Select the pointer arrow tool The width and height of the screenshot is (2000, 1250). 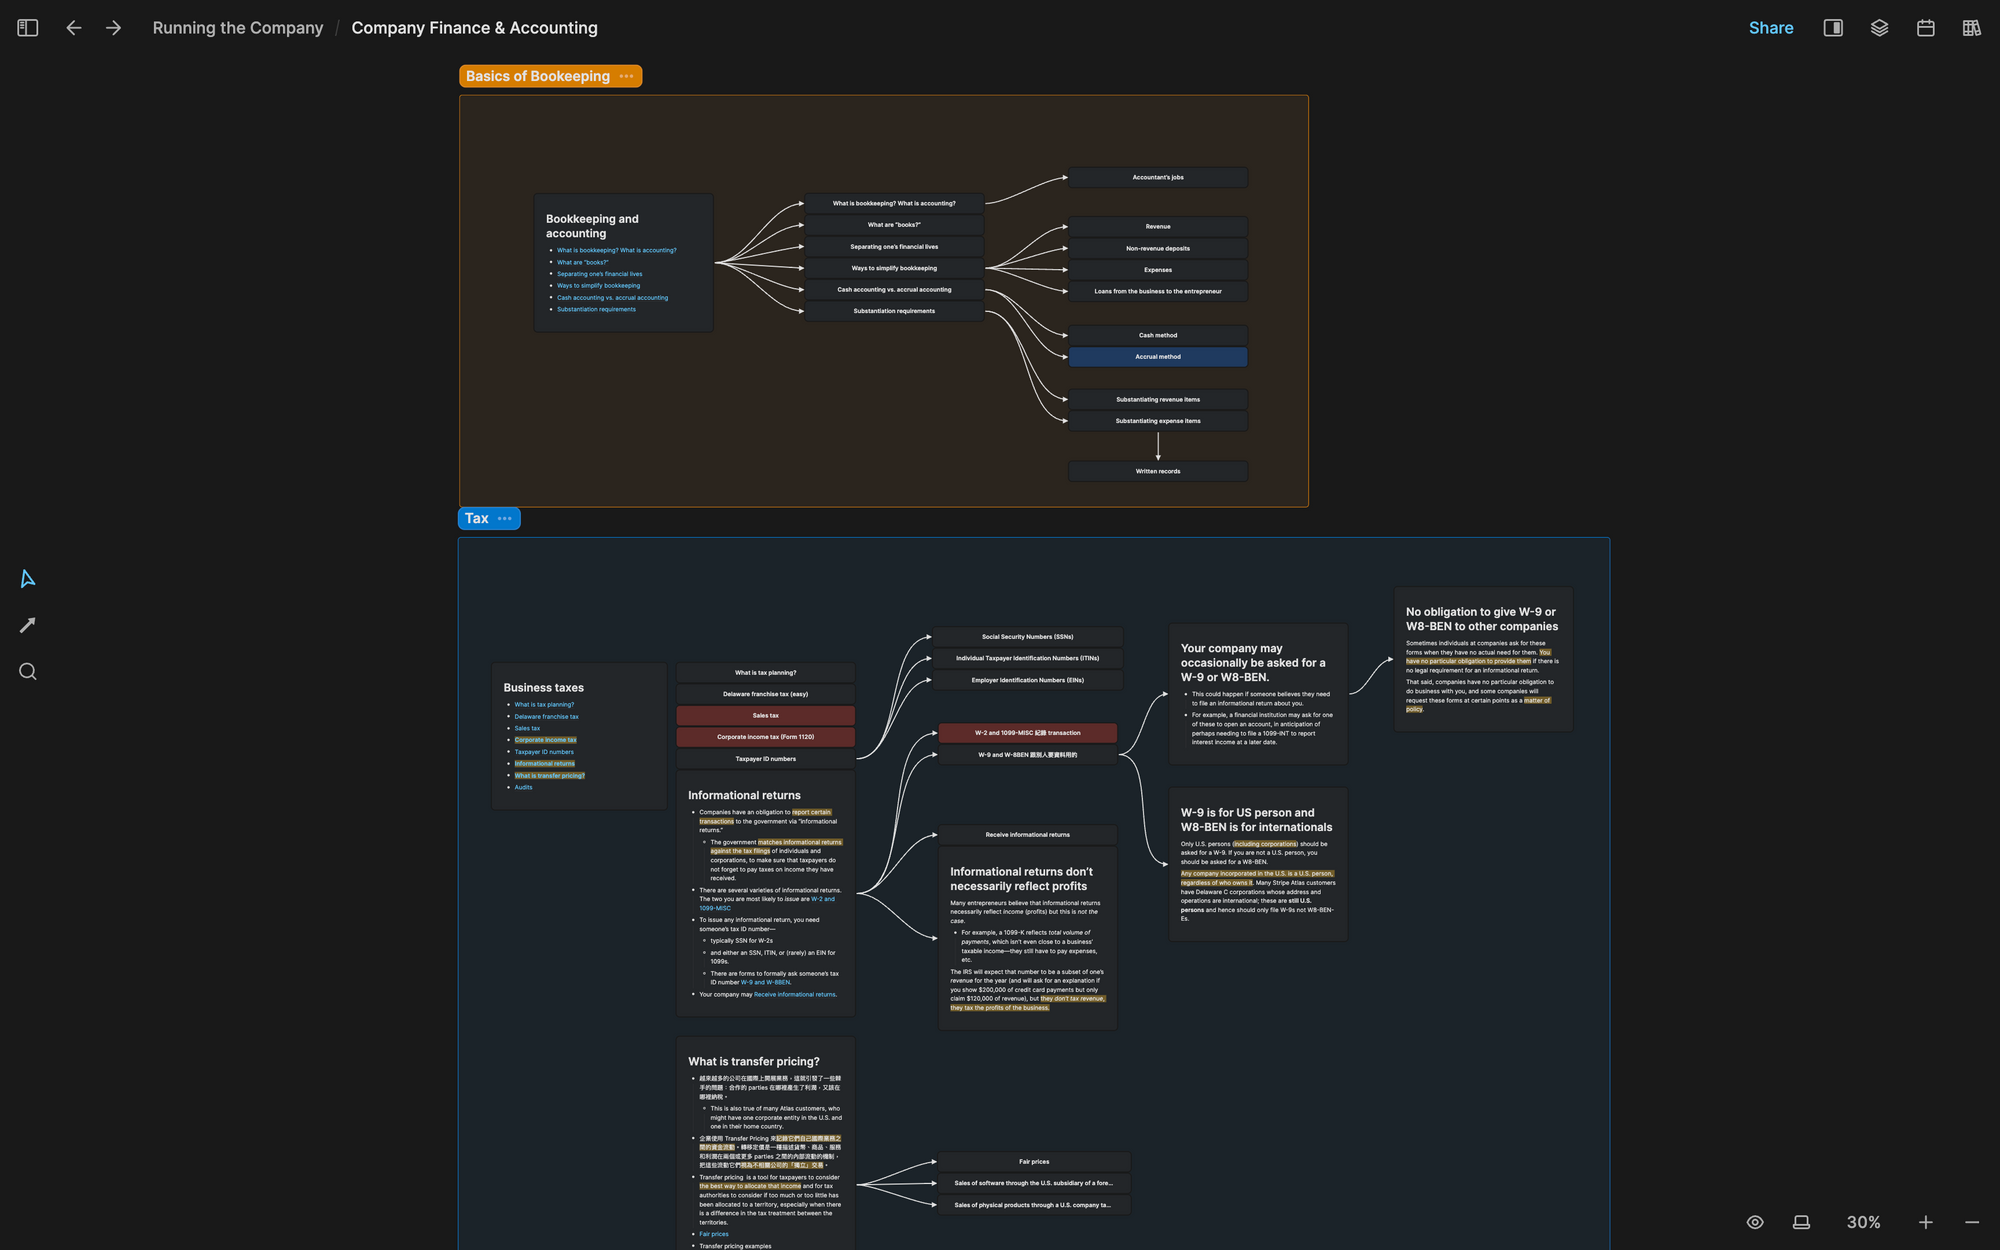pyautogui.click(x=28, y=579)
